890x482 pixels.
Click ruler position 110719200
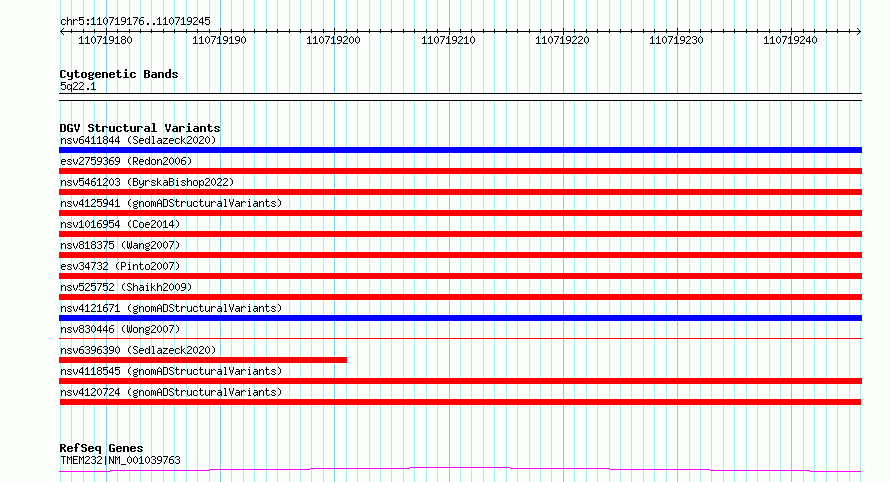pyautogui.click(x=333, y=40)
